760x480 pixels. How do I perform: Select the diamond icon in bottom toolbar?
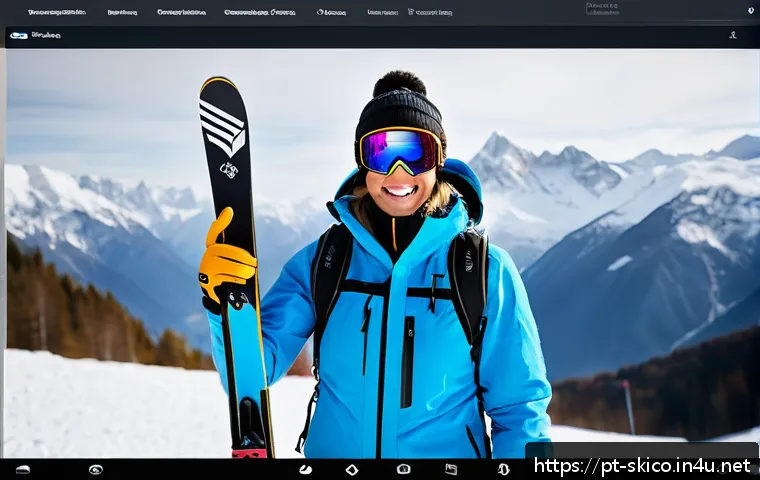(352, 469)
